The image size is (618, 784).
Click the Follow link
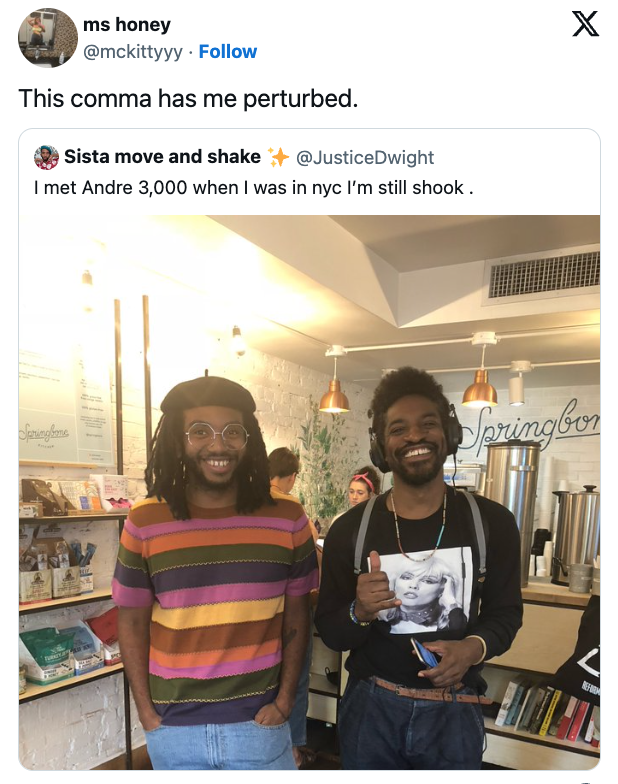[x=228, y=52]
